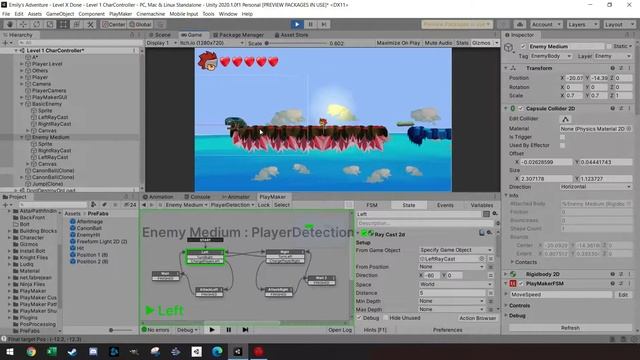Open From Game Object dropdown
Image resolution: width=640 pixels, height=360 pixels.
pyautogui.click(x=456, y=250)
